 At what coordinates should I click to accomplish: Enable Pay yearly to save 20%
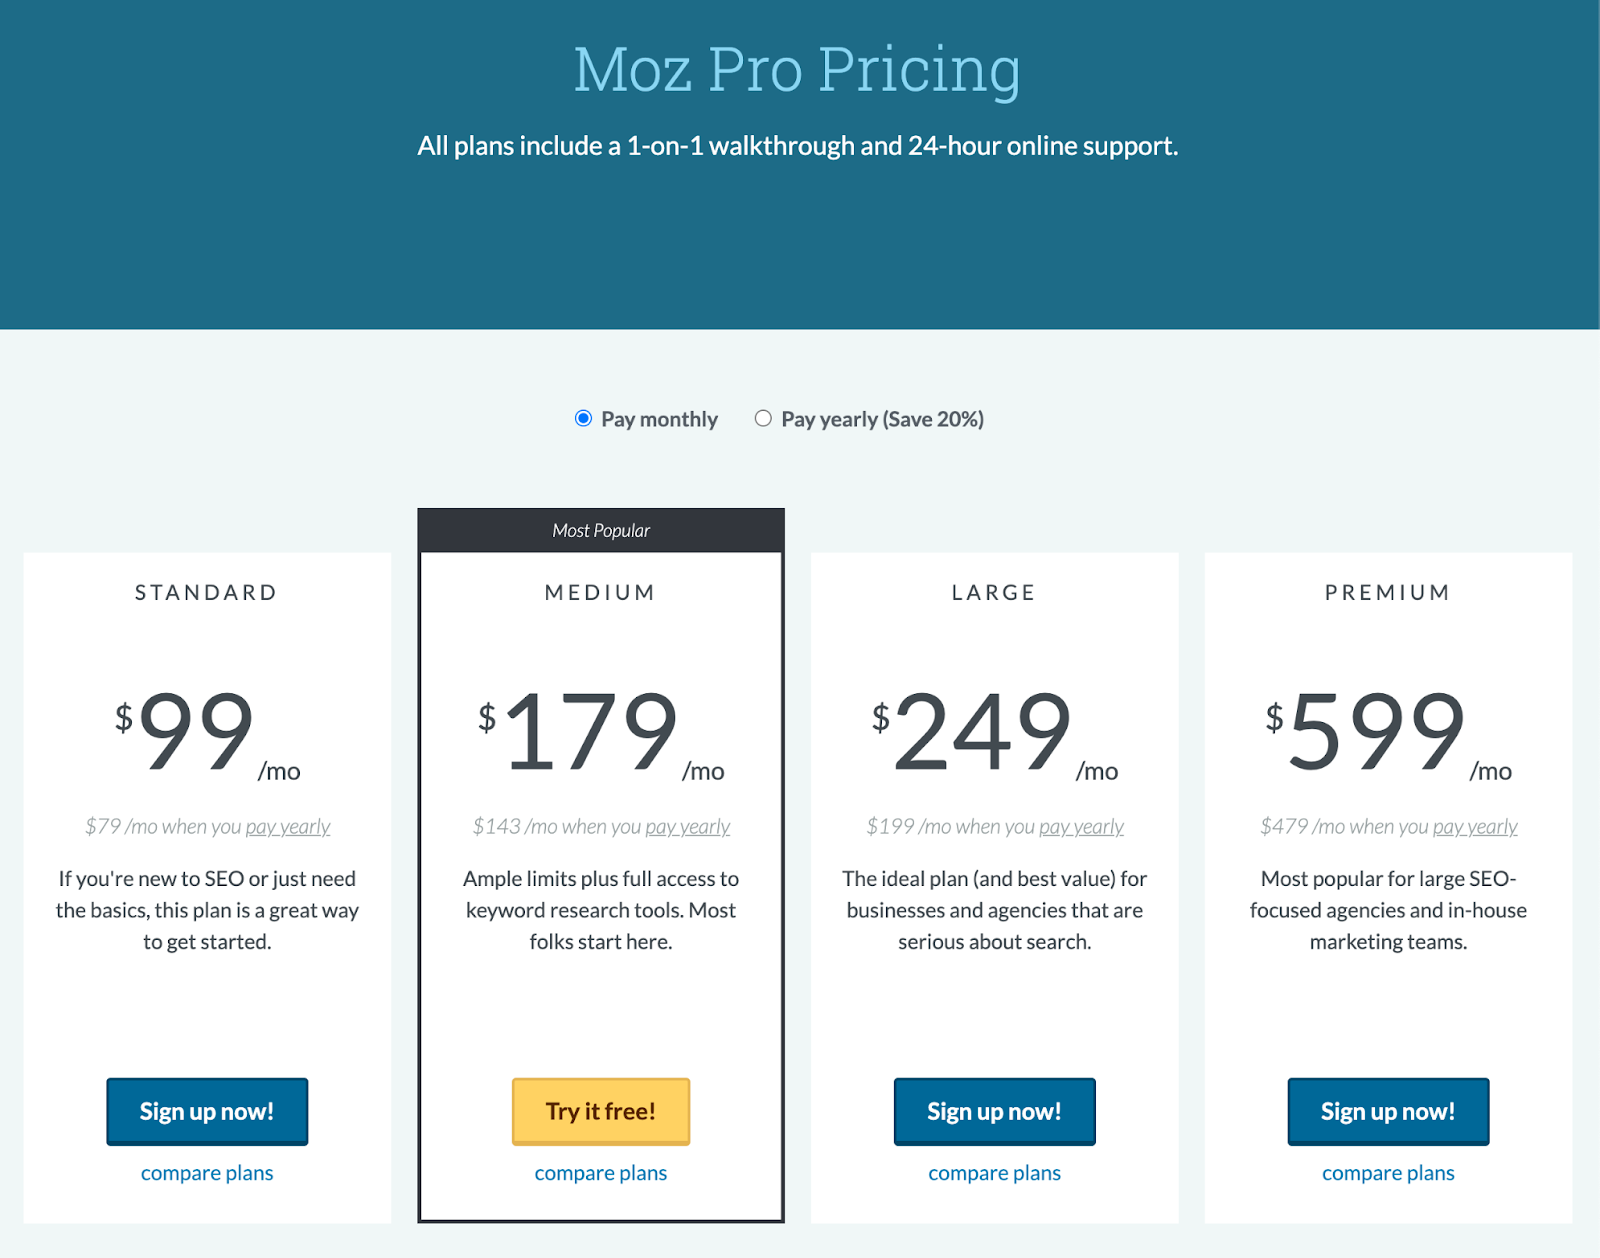tap(763, 419)
